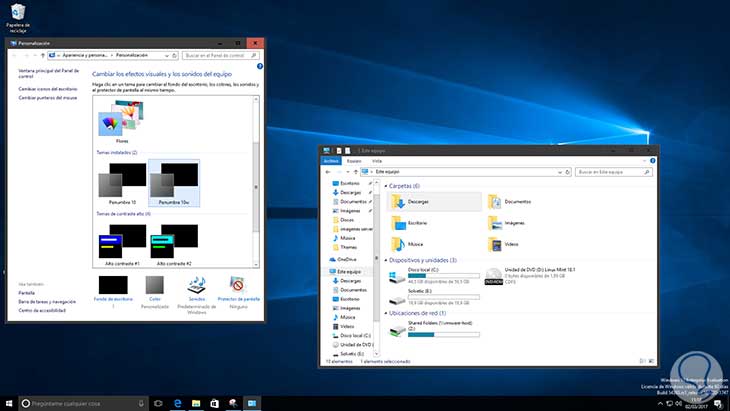Open Centro de accesibilidad link

coord(42,310)
